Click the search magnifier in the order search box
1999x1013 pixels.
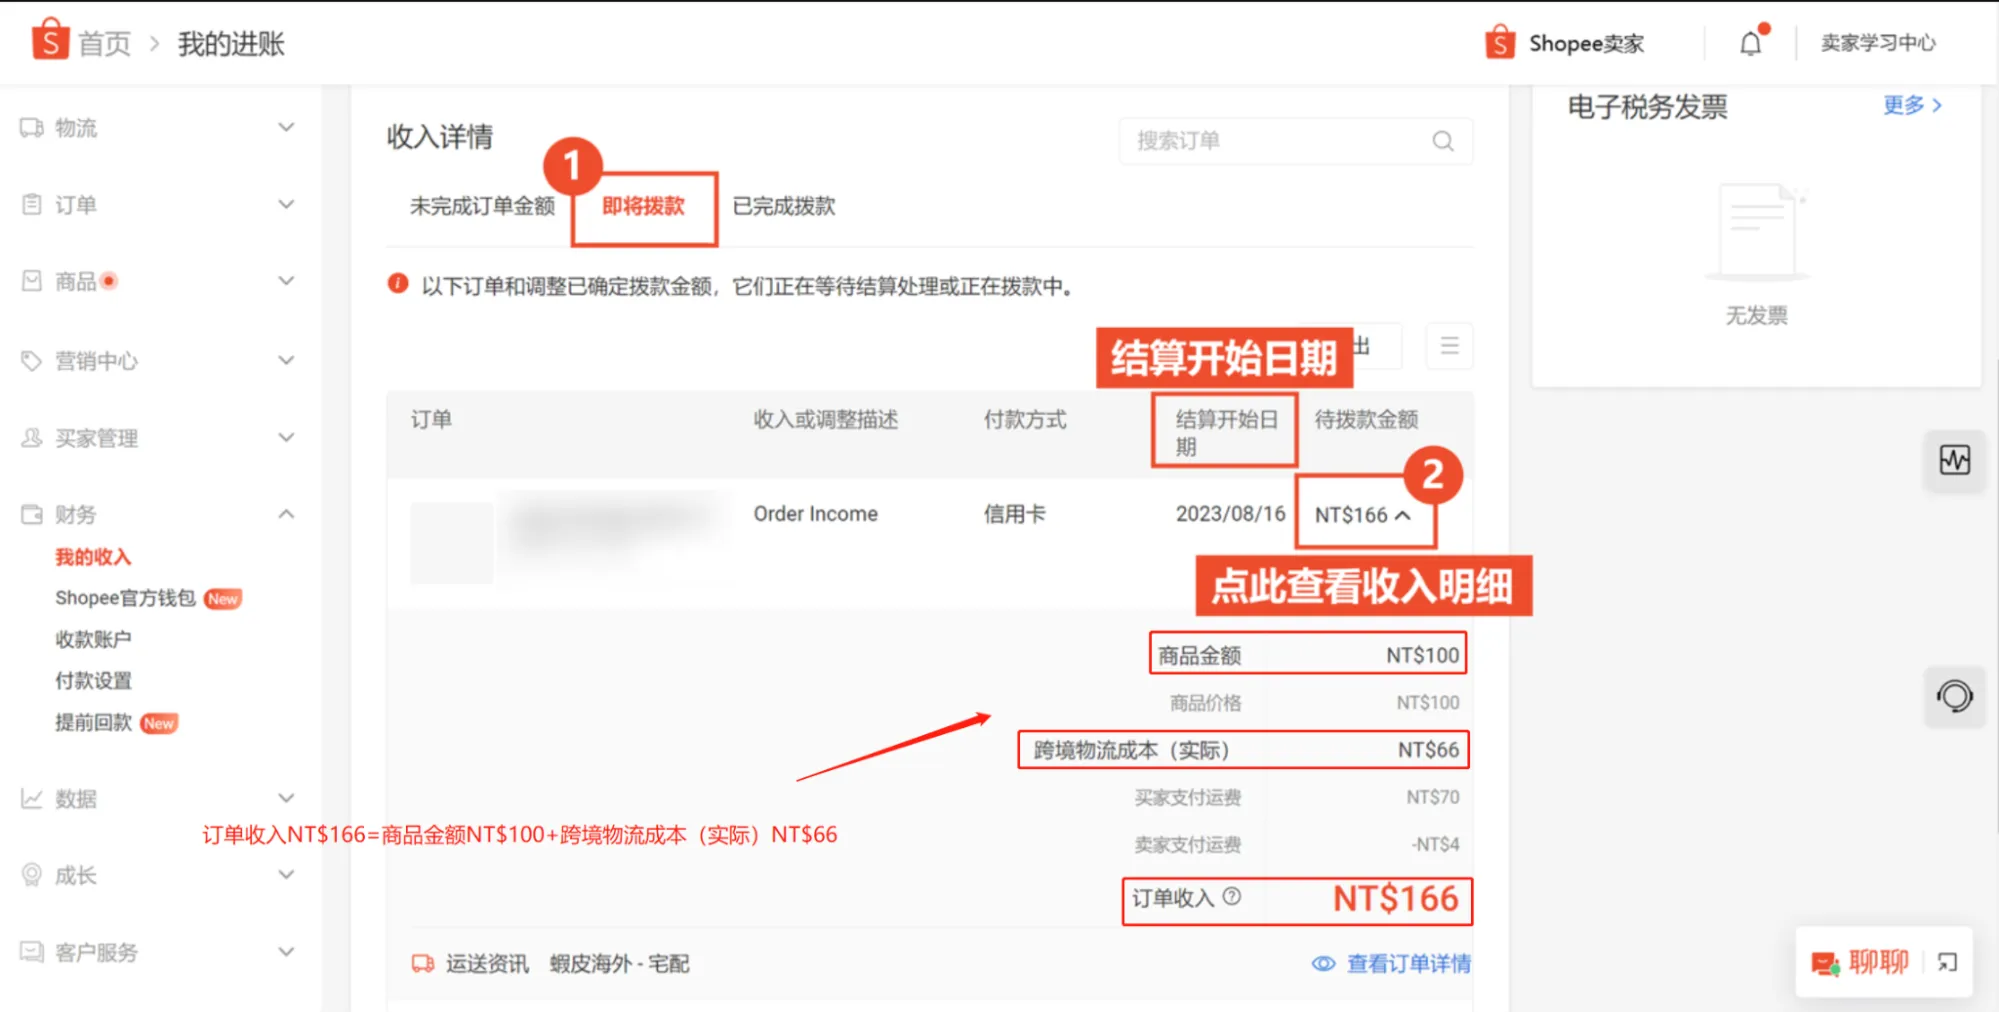point(1442,141)
